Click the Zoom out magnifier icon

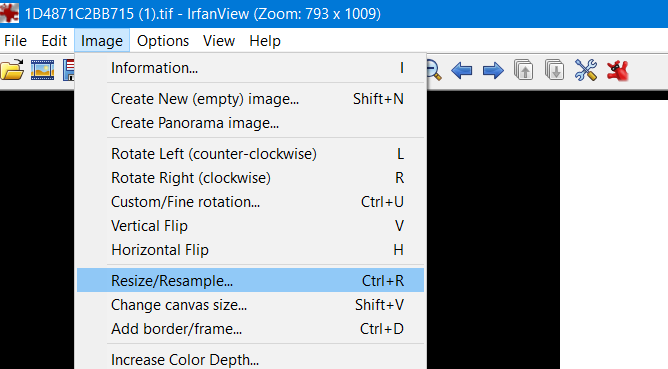[x=434, y=70]
